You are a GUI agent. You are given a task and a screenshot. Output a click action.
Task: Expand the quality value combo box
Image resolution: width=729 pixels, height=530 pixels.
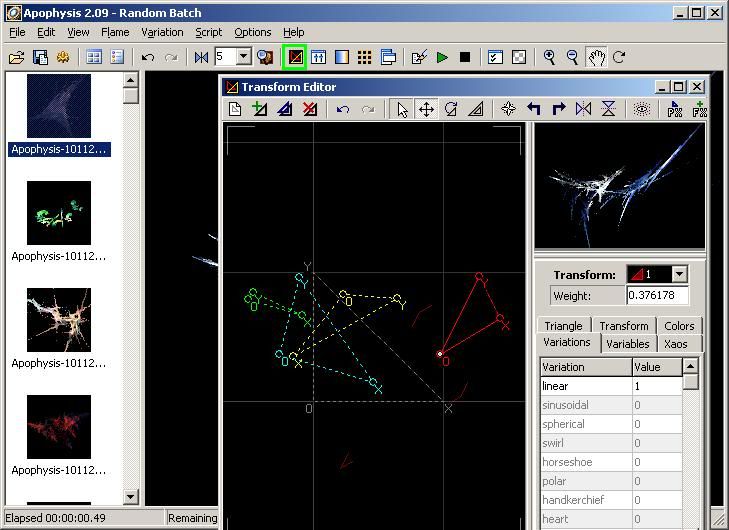(x=244, y=57)
